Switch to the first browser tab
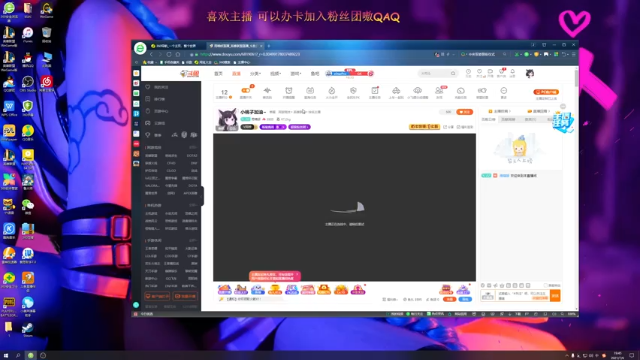 pos(176,46)
